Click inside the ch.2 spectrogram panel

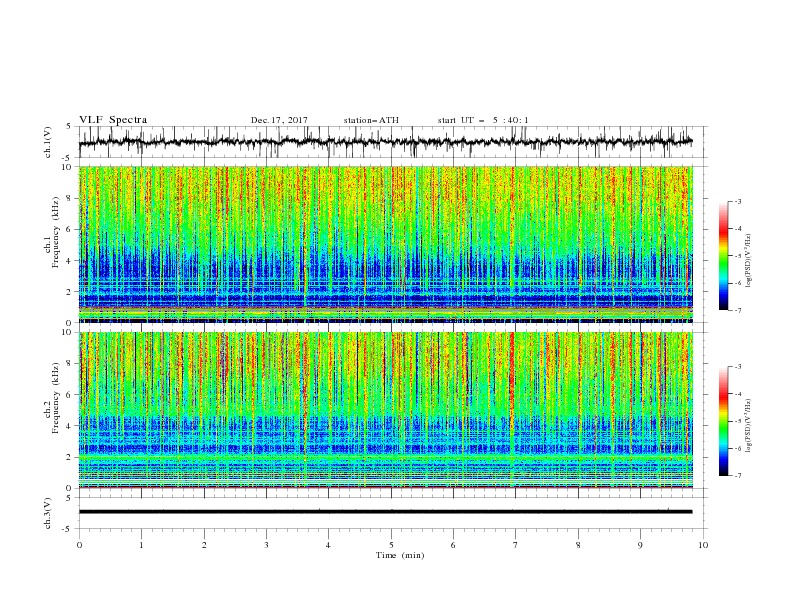coord(386,410)
